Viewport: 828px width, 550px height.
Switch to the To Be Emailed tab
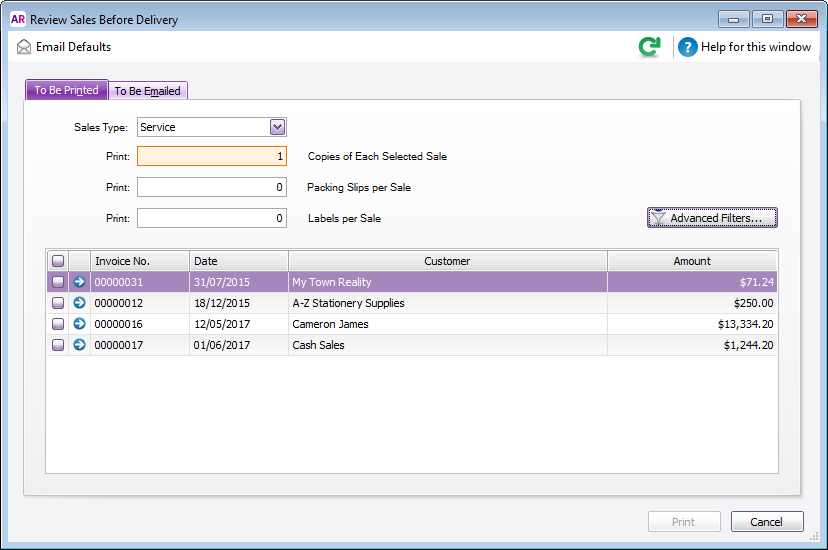[147, 91]
